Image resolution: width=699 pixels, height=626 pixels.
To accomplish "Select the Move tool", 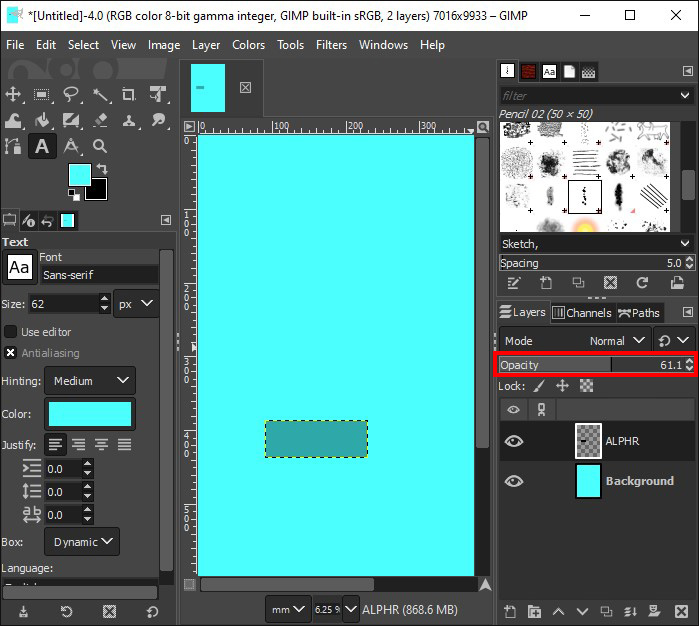I will coord(14,95).
